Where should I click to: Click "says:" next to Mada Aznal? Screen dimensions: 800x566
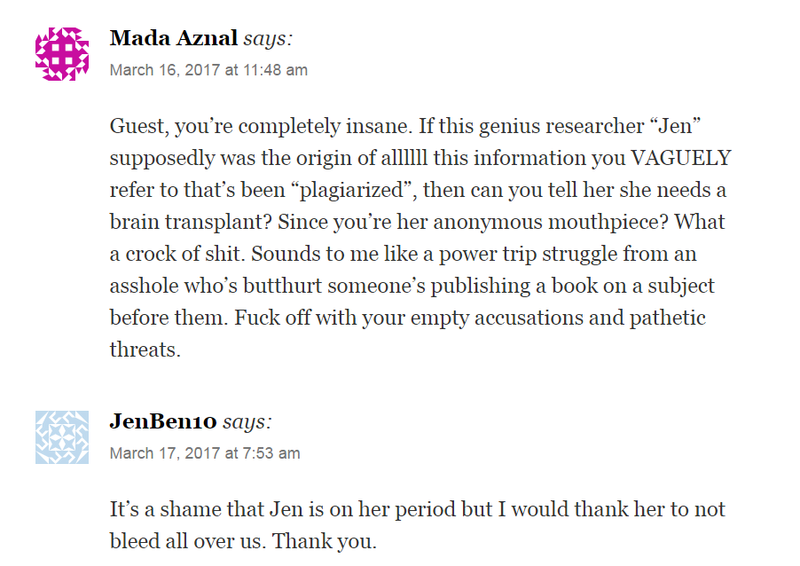(x=268, y=39)
